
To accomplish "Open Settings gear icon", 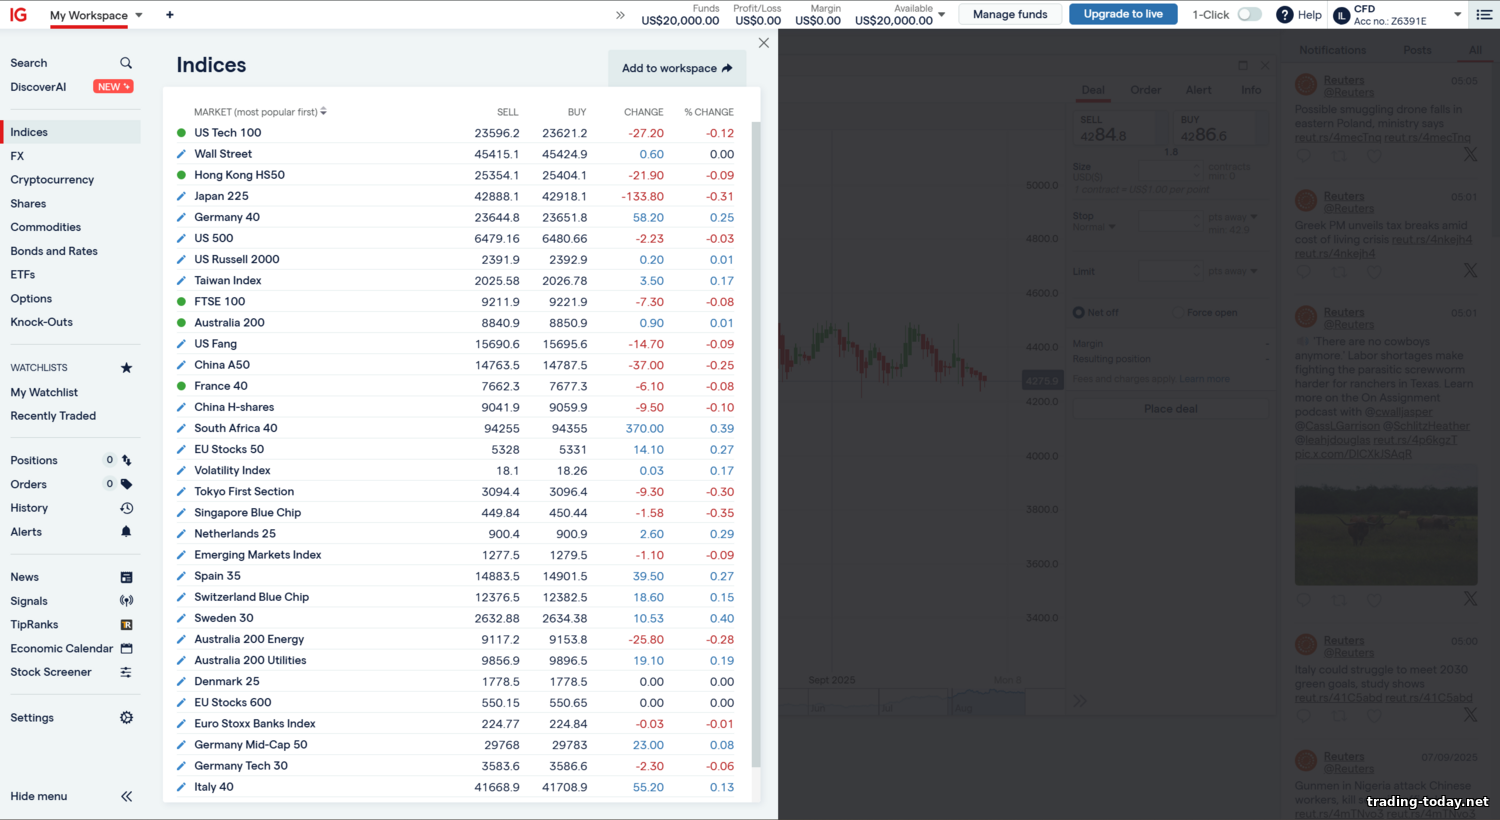I will 126,718.
